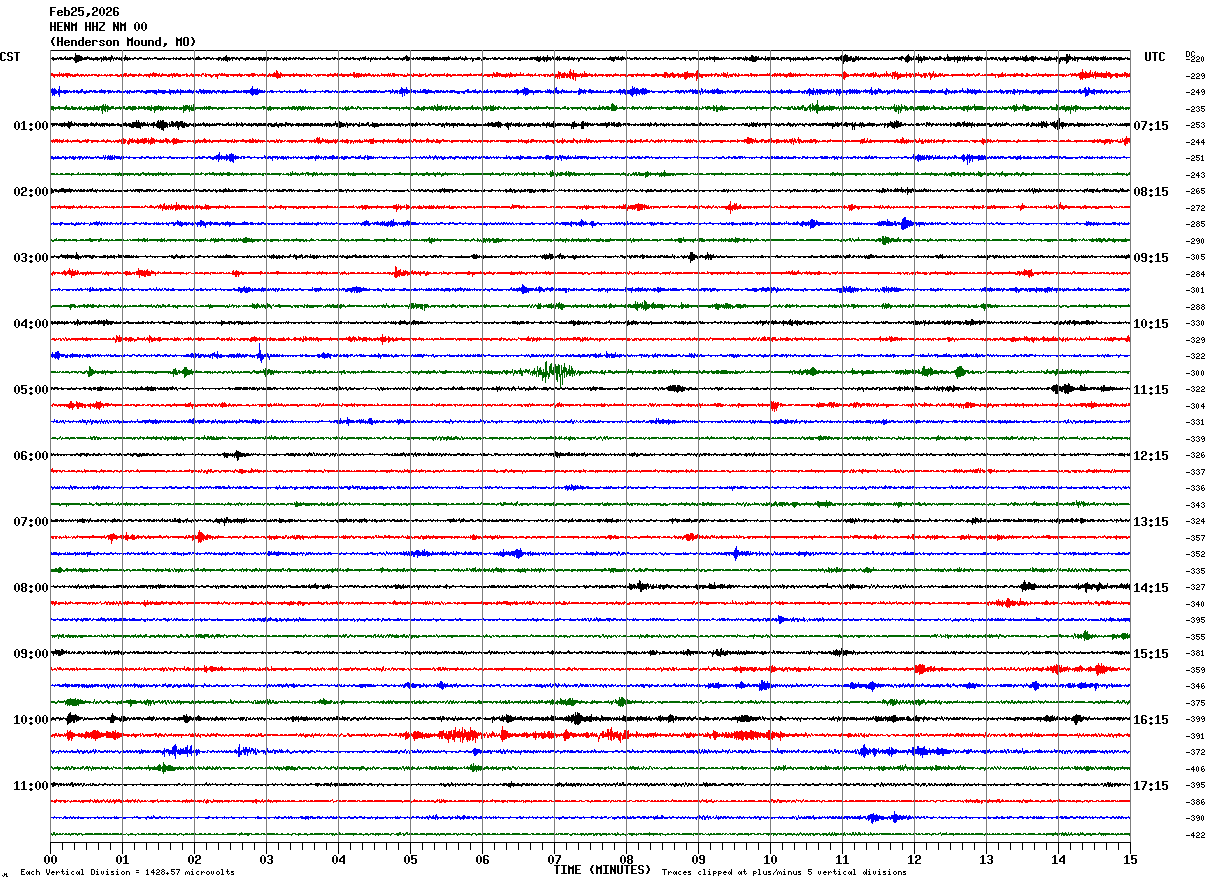Select the 05:00 CST time label
1210x886 pixels.
tap(31, 390)
